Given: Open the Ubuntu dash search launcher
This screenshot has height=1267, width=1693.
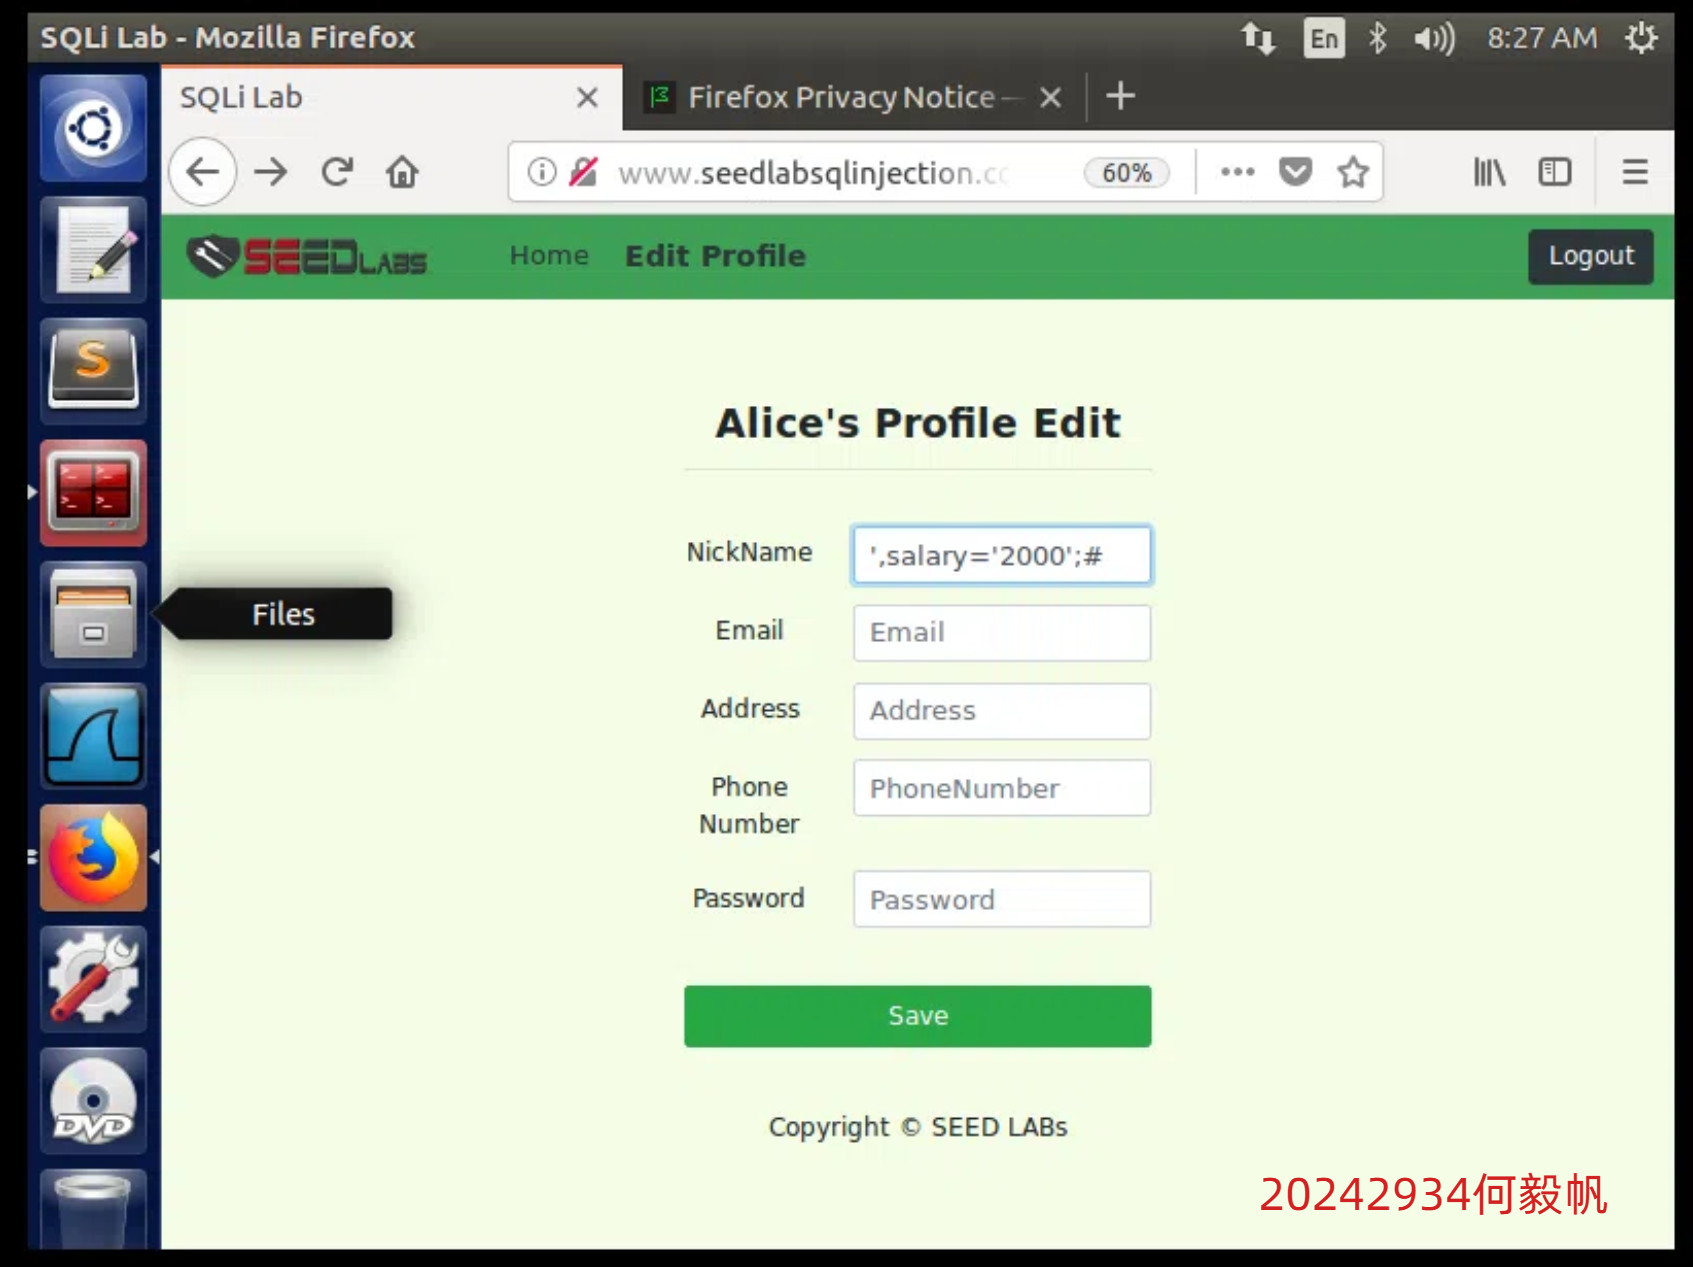Looking at the screenshot, I should 93,128.
